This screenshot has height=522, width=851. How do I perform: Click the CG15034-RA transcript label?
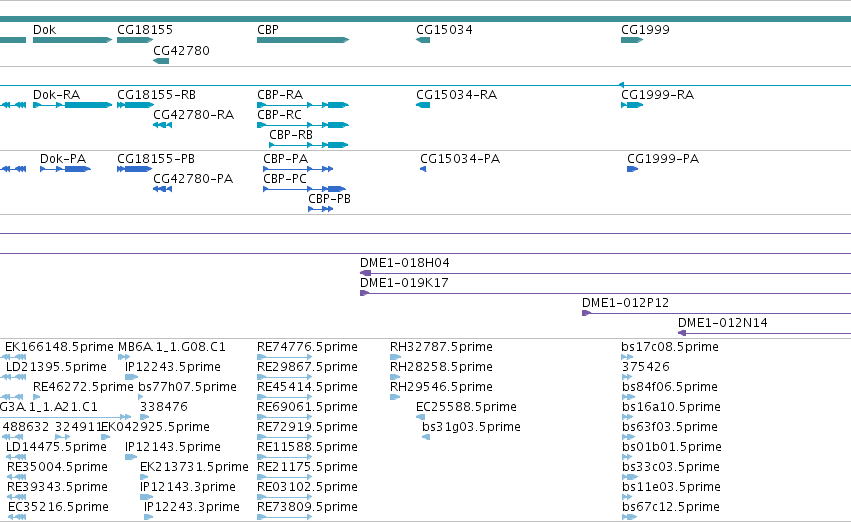[x=456, y=95]
